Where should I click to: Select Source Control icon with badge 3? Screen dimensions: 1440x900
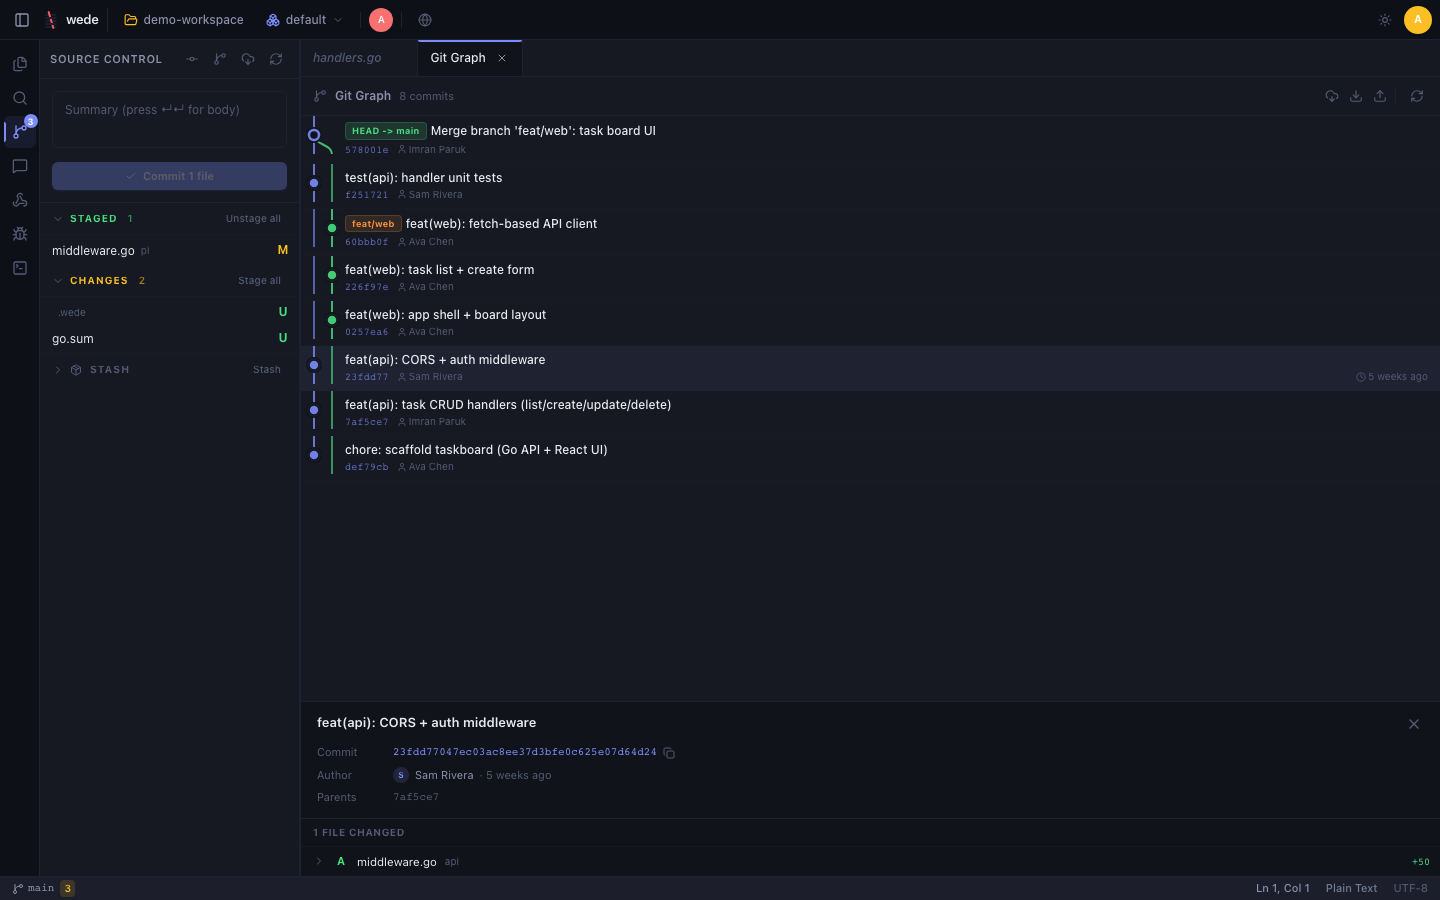pos(20,131)
